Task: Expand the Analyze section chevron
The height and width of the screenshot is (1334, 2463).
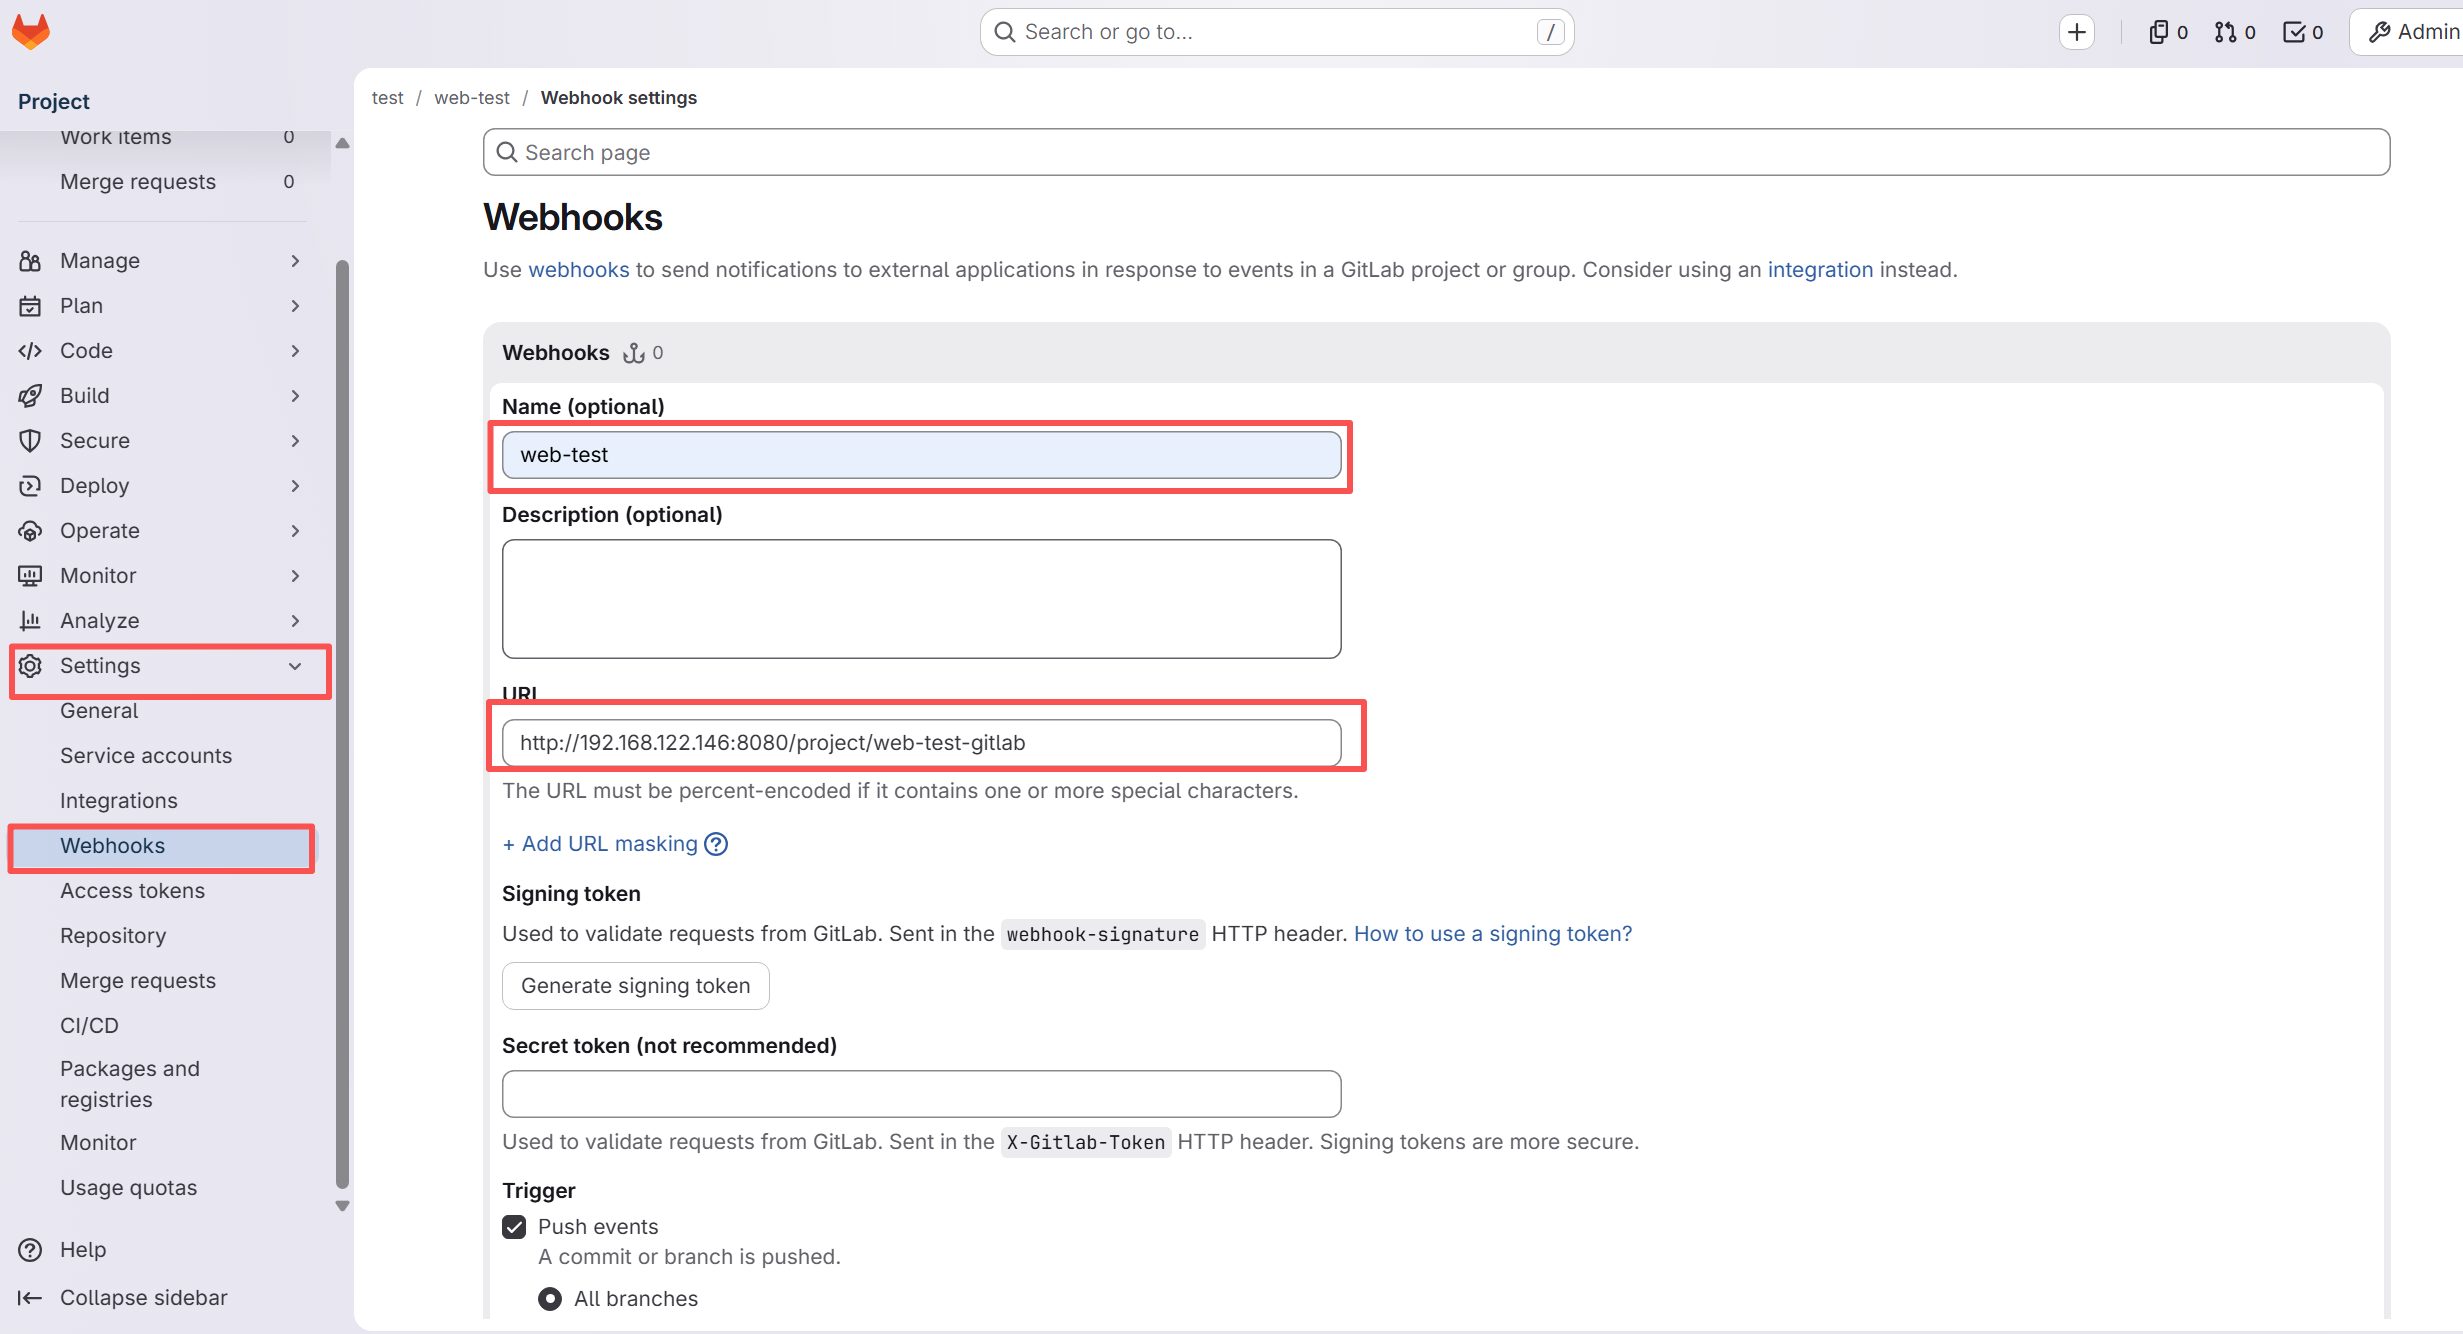Action: [x=295, y=621]
